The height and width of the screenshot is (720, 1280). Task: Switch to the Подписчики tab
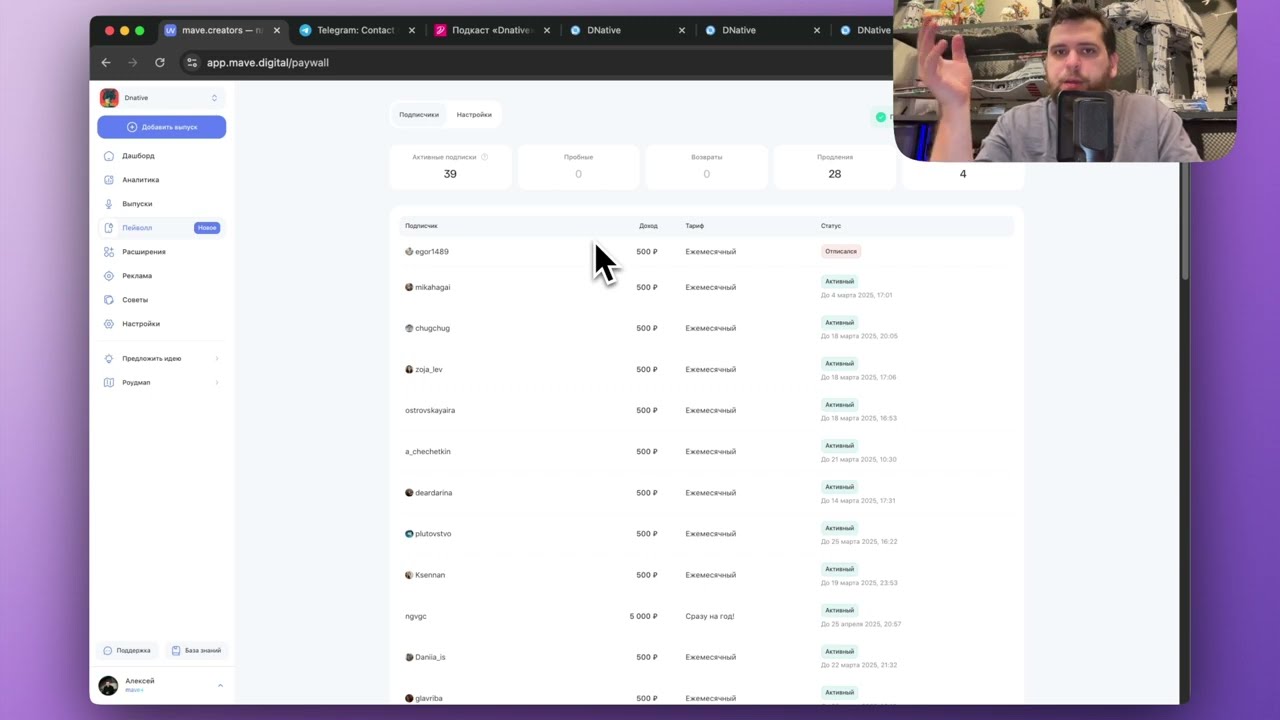coord(419,115)
